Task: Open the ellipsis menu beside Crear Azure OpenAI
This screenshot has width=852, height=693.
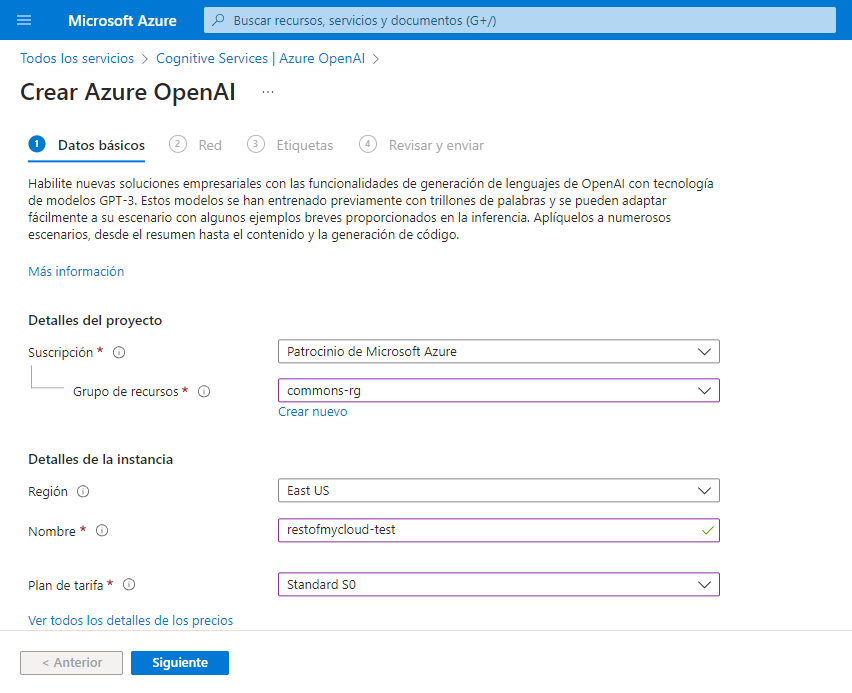Action: click(x=268, y=92)
